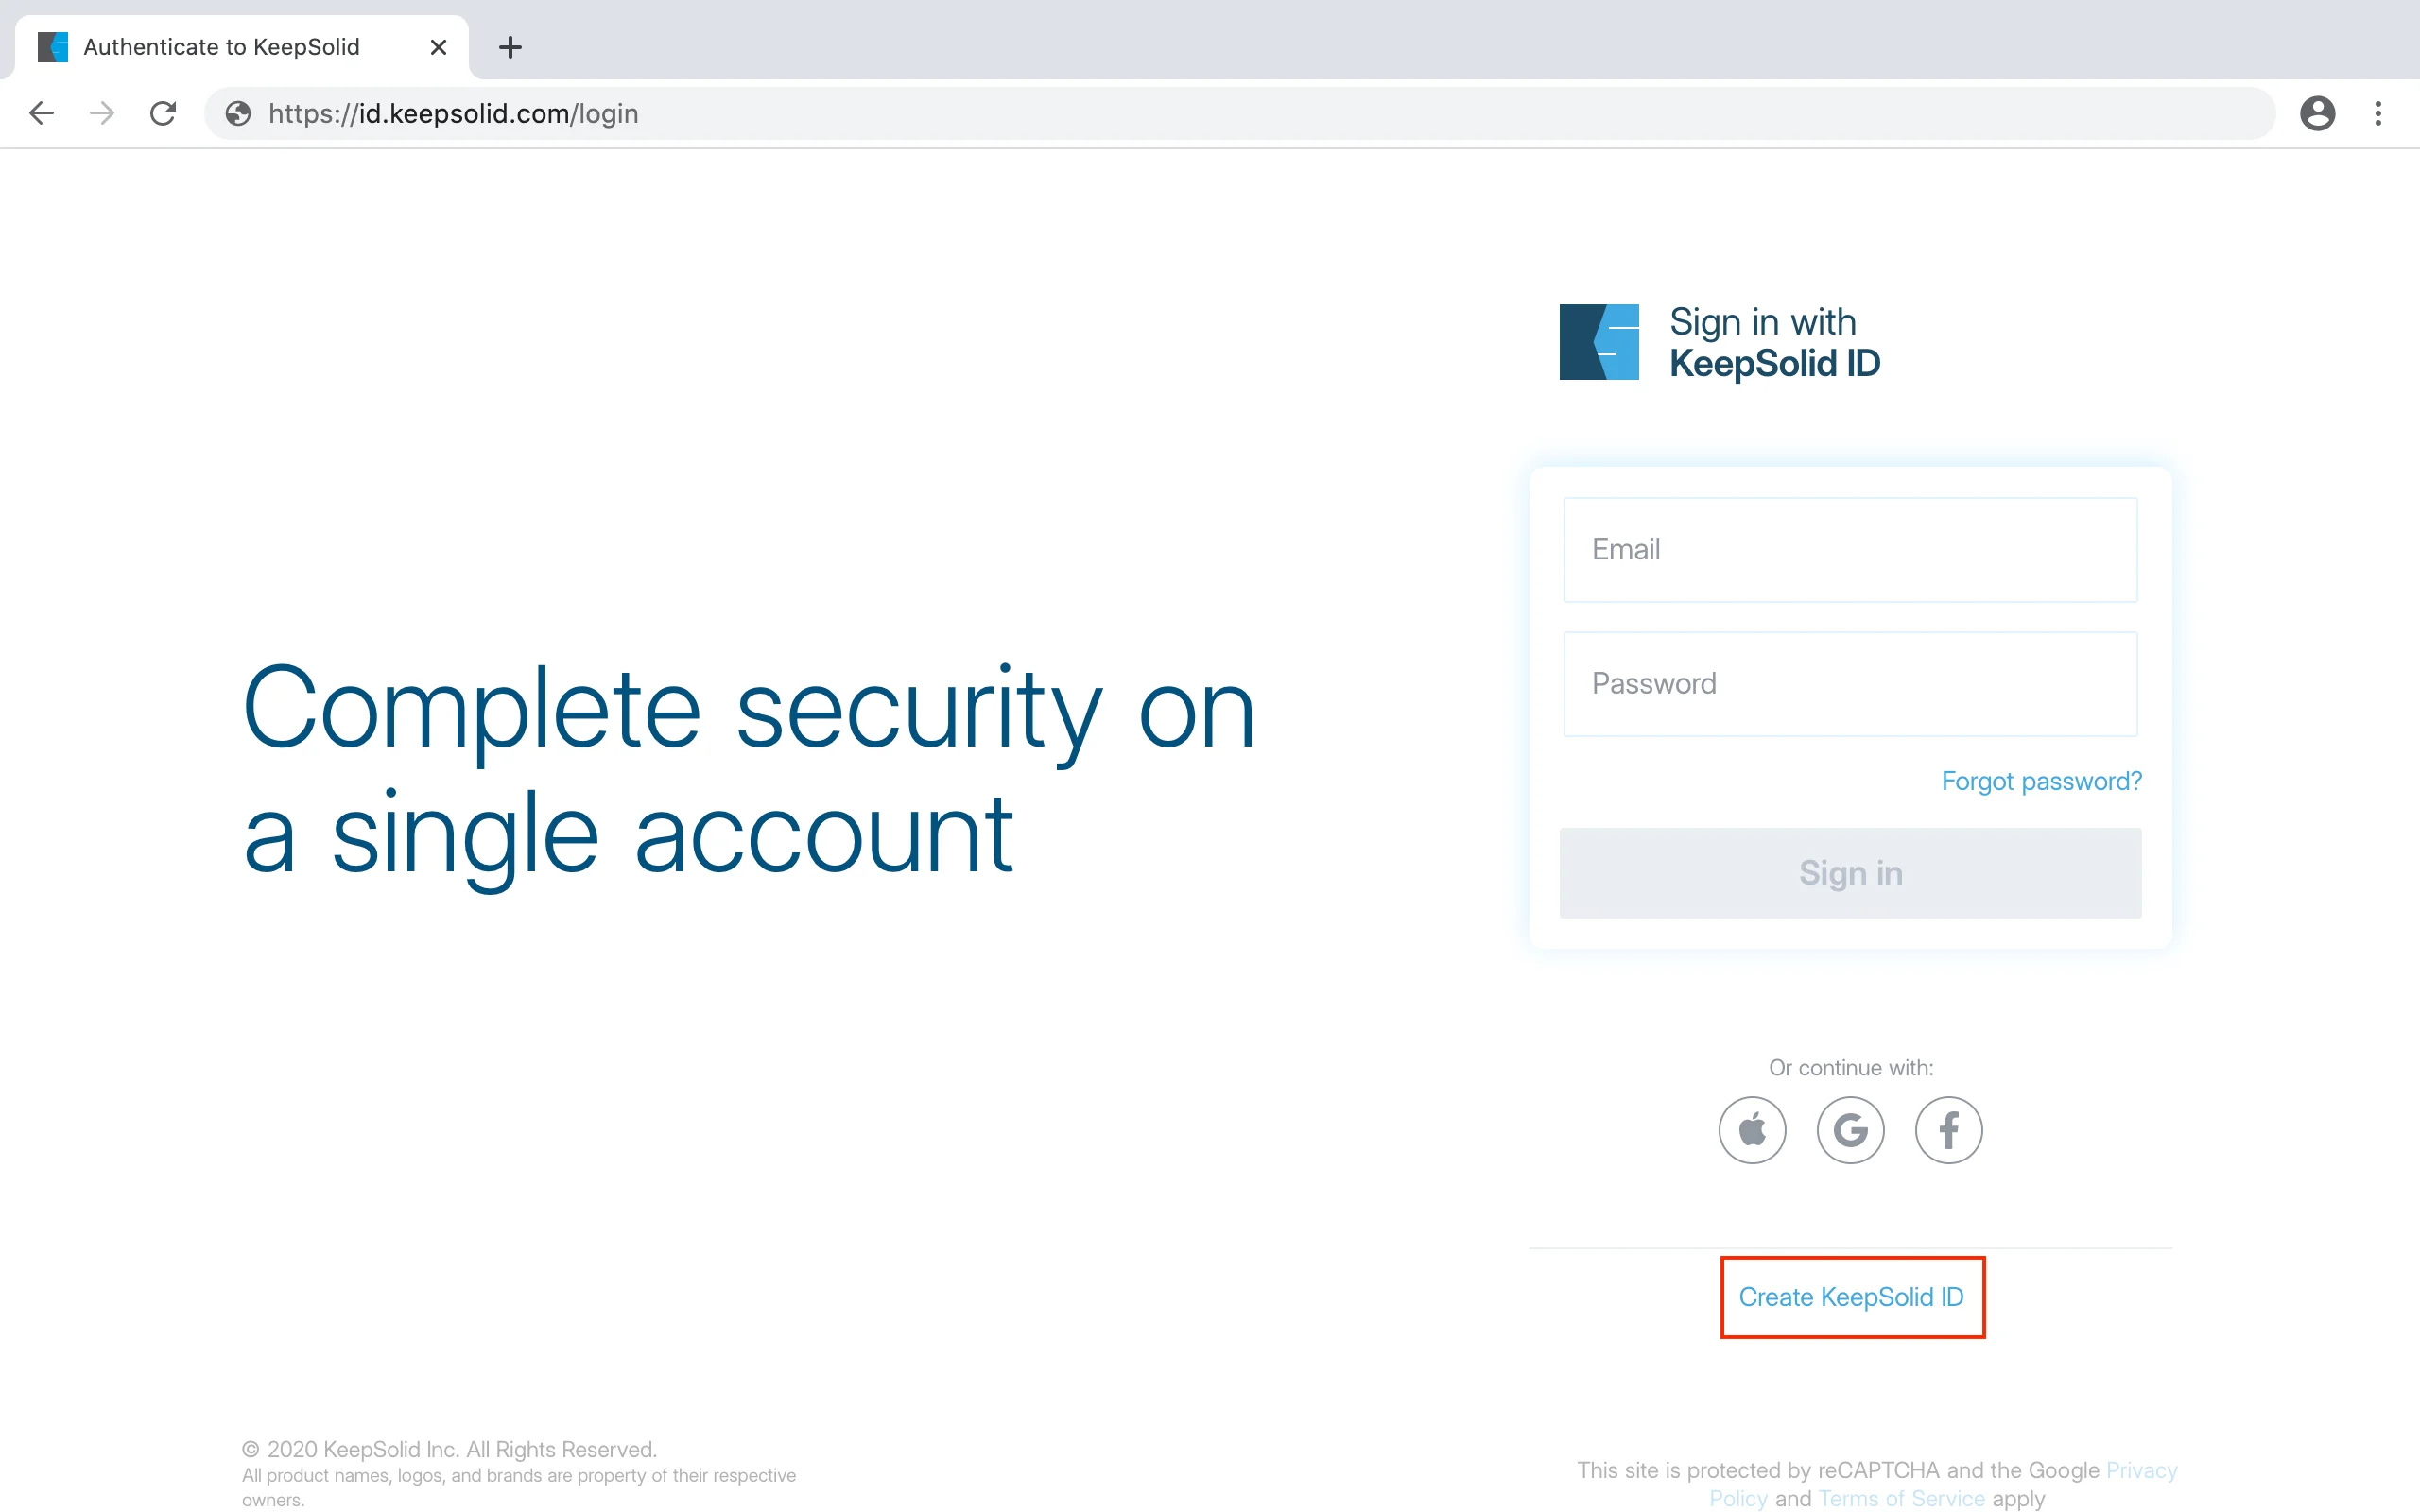Open Chrome three-dot menu
2420x1512 pixels.
[x=2378, y=113]
